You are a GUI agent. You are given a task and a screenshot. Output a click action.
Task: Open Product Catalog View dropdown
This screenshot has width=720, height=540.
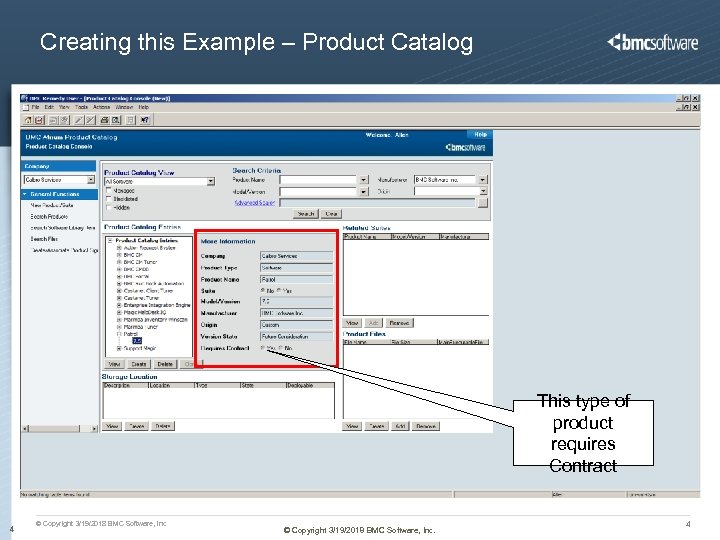point(211,181)
